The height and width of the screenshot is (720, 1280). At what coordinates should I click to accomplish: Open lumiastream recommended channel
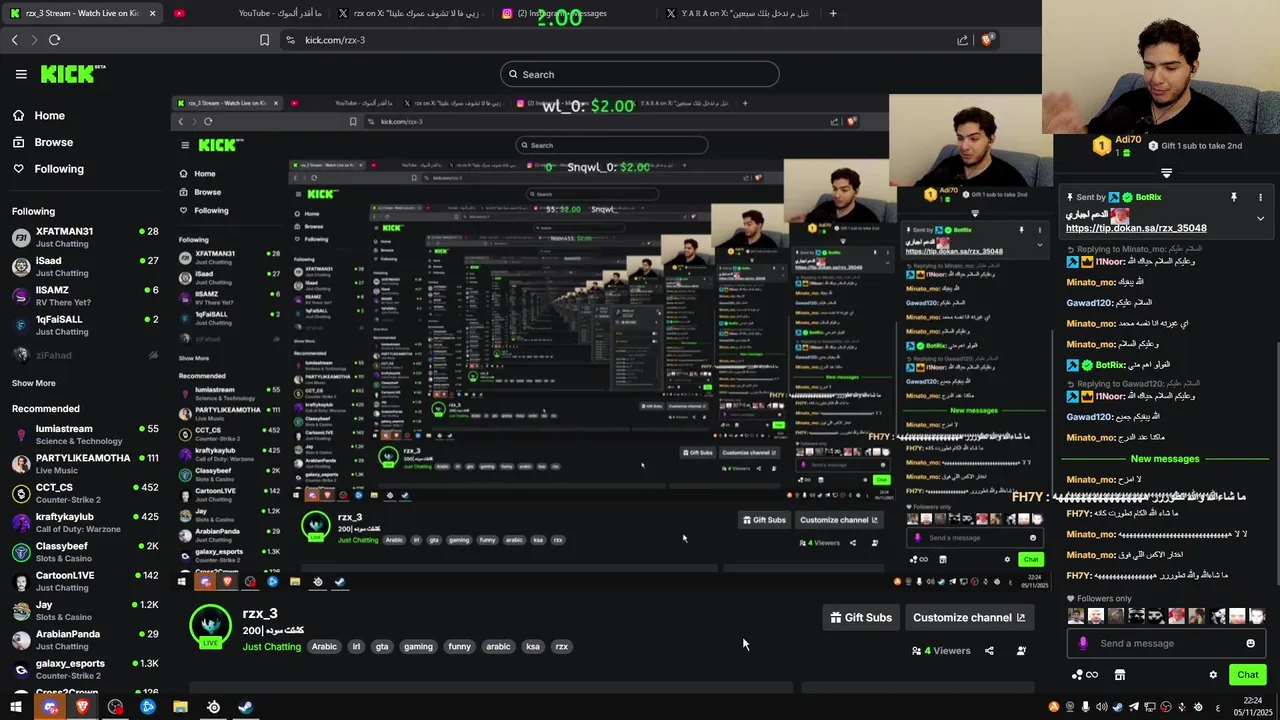[85, 434]
